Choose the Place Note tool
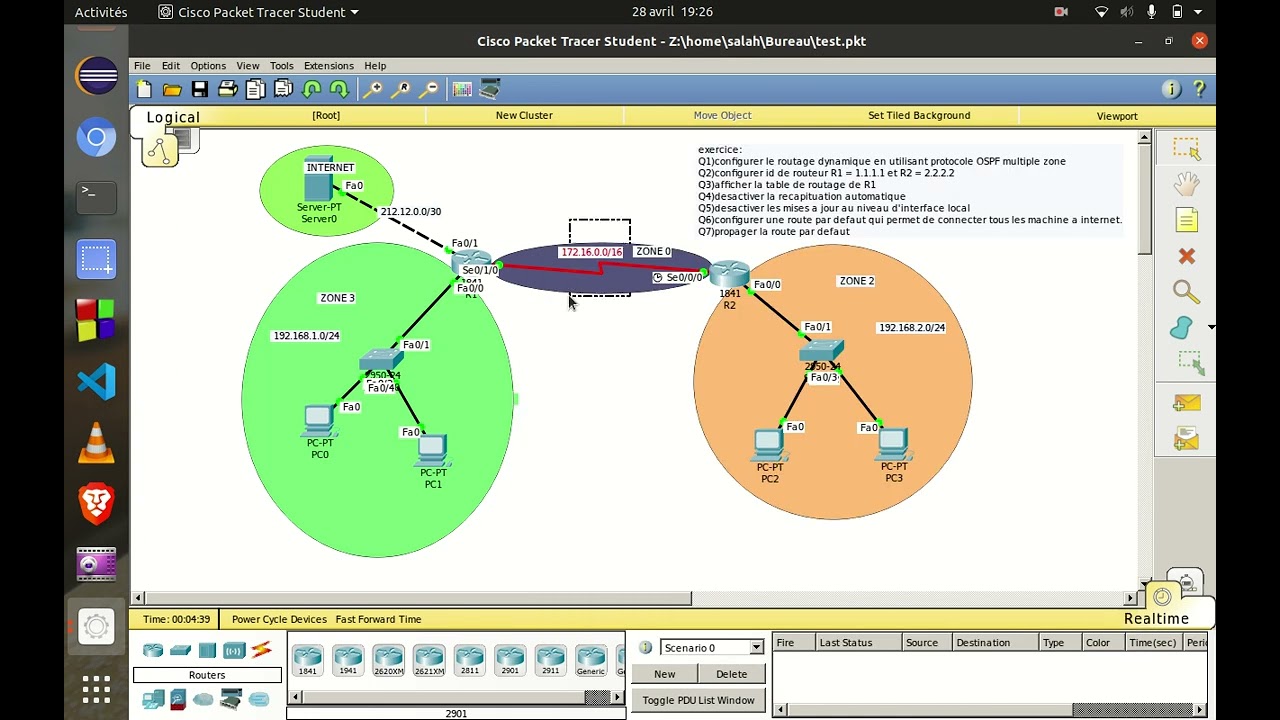Screen dimensions: 1280x720 click(x=1186, y=220)
